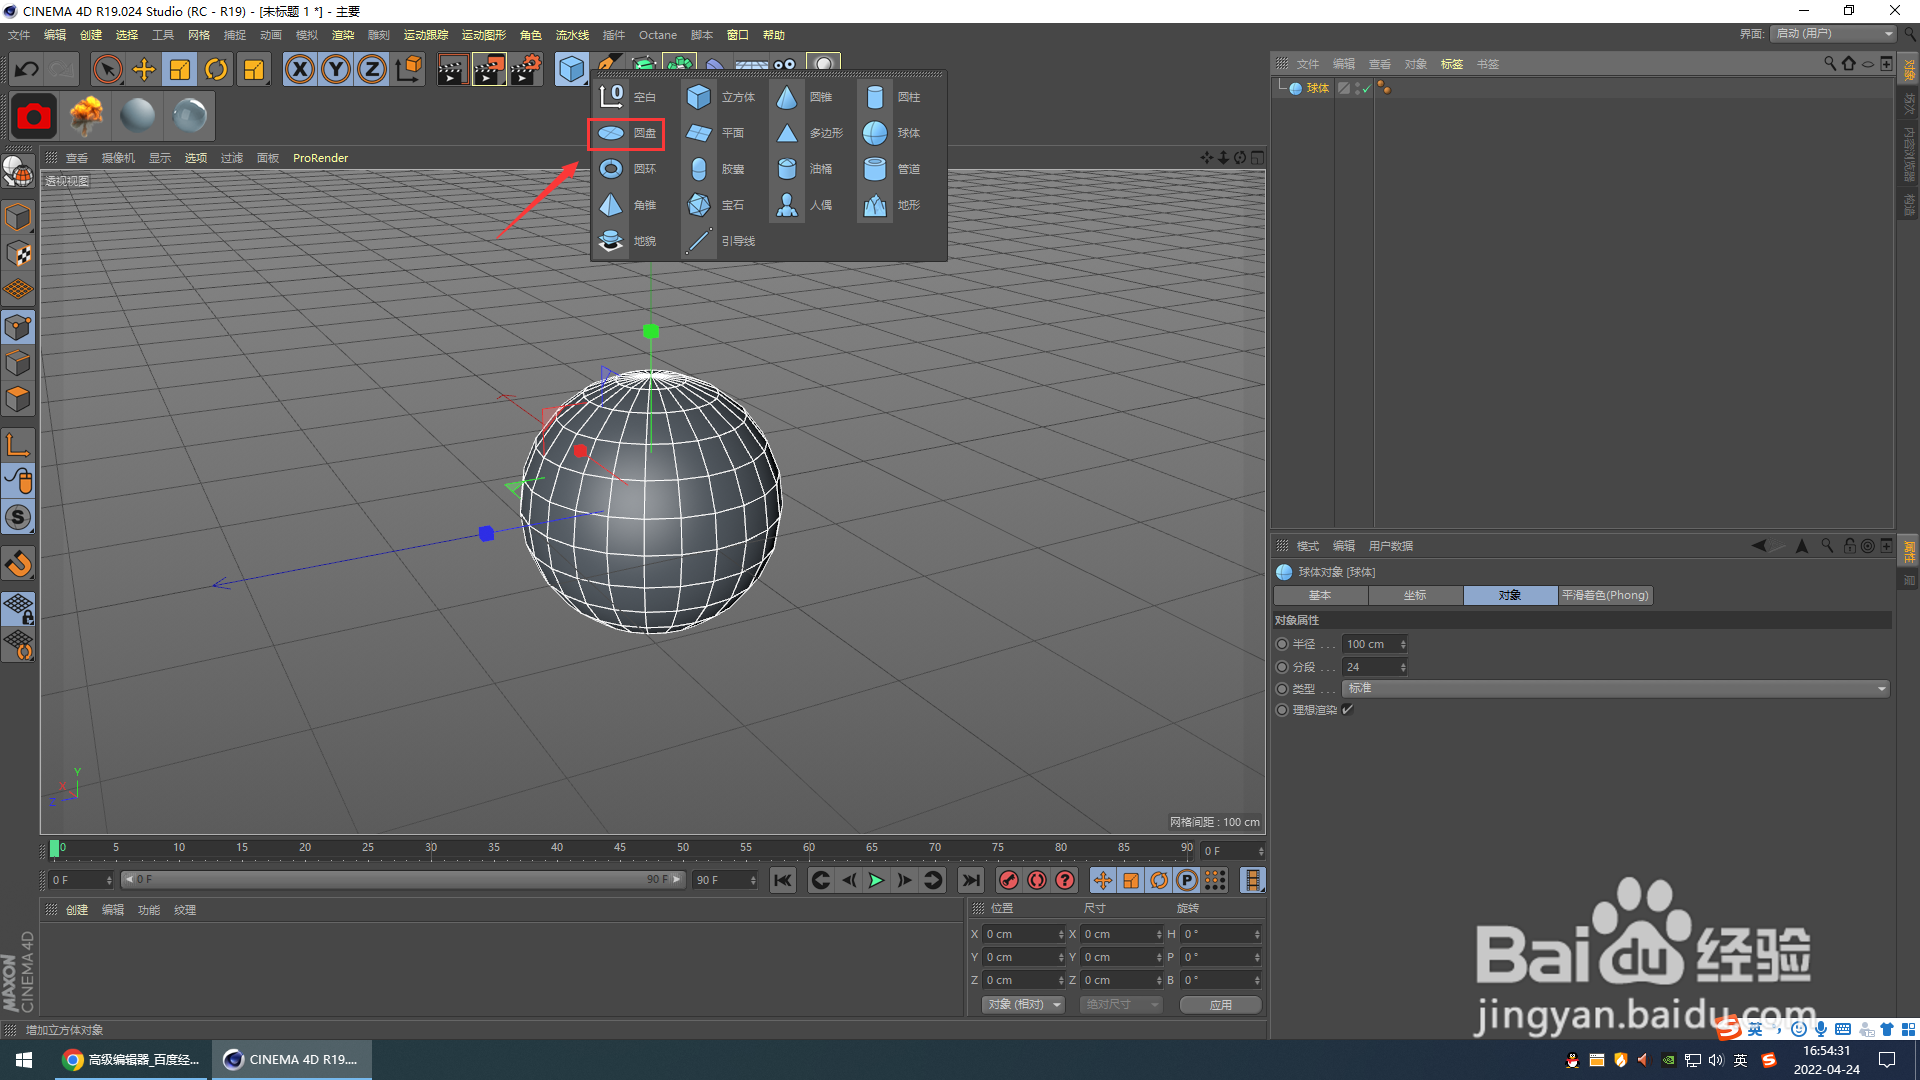Image resolution: width=1920 pixels, height=1080 pixels.
Task: Activate the Move tool icon
Action: tap(144, 69)
